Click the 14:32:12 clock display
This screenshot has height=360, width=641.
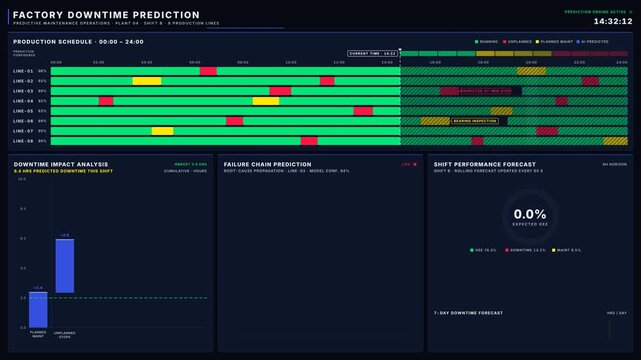[x=613, y=21]
